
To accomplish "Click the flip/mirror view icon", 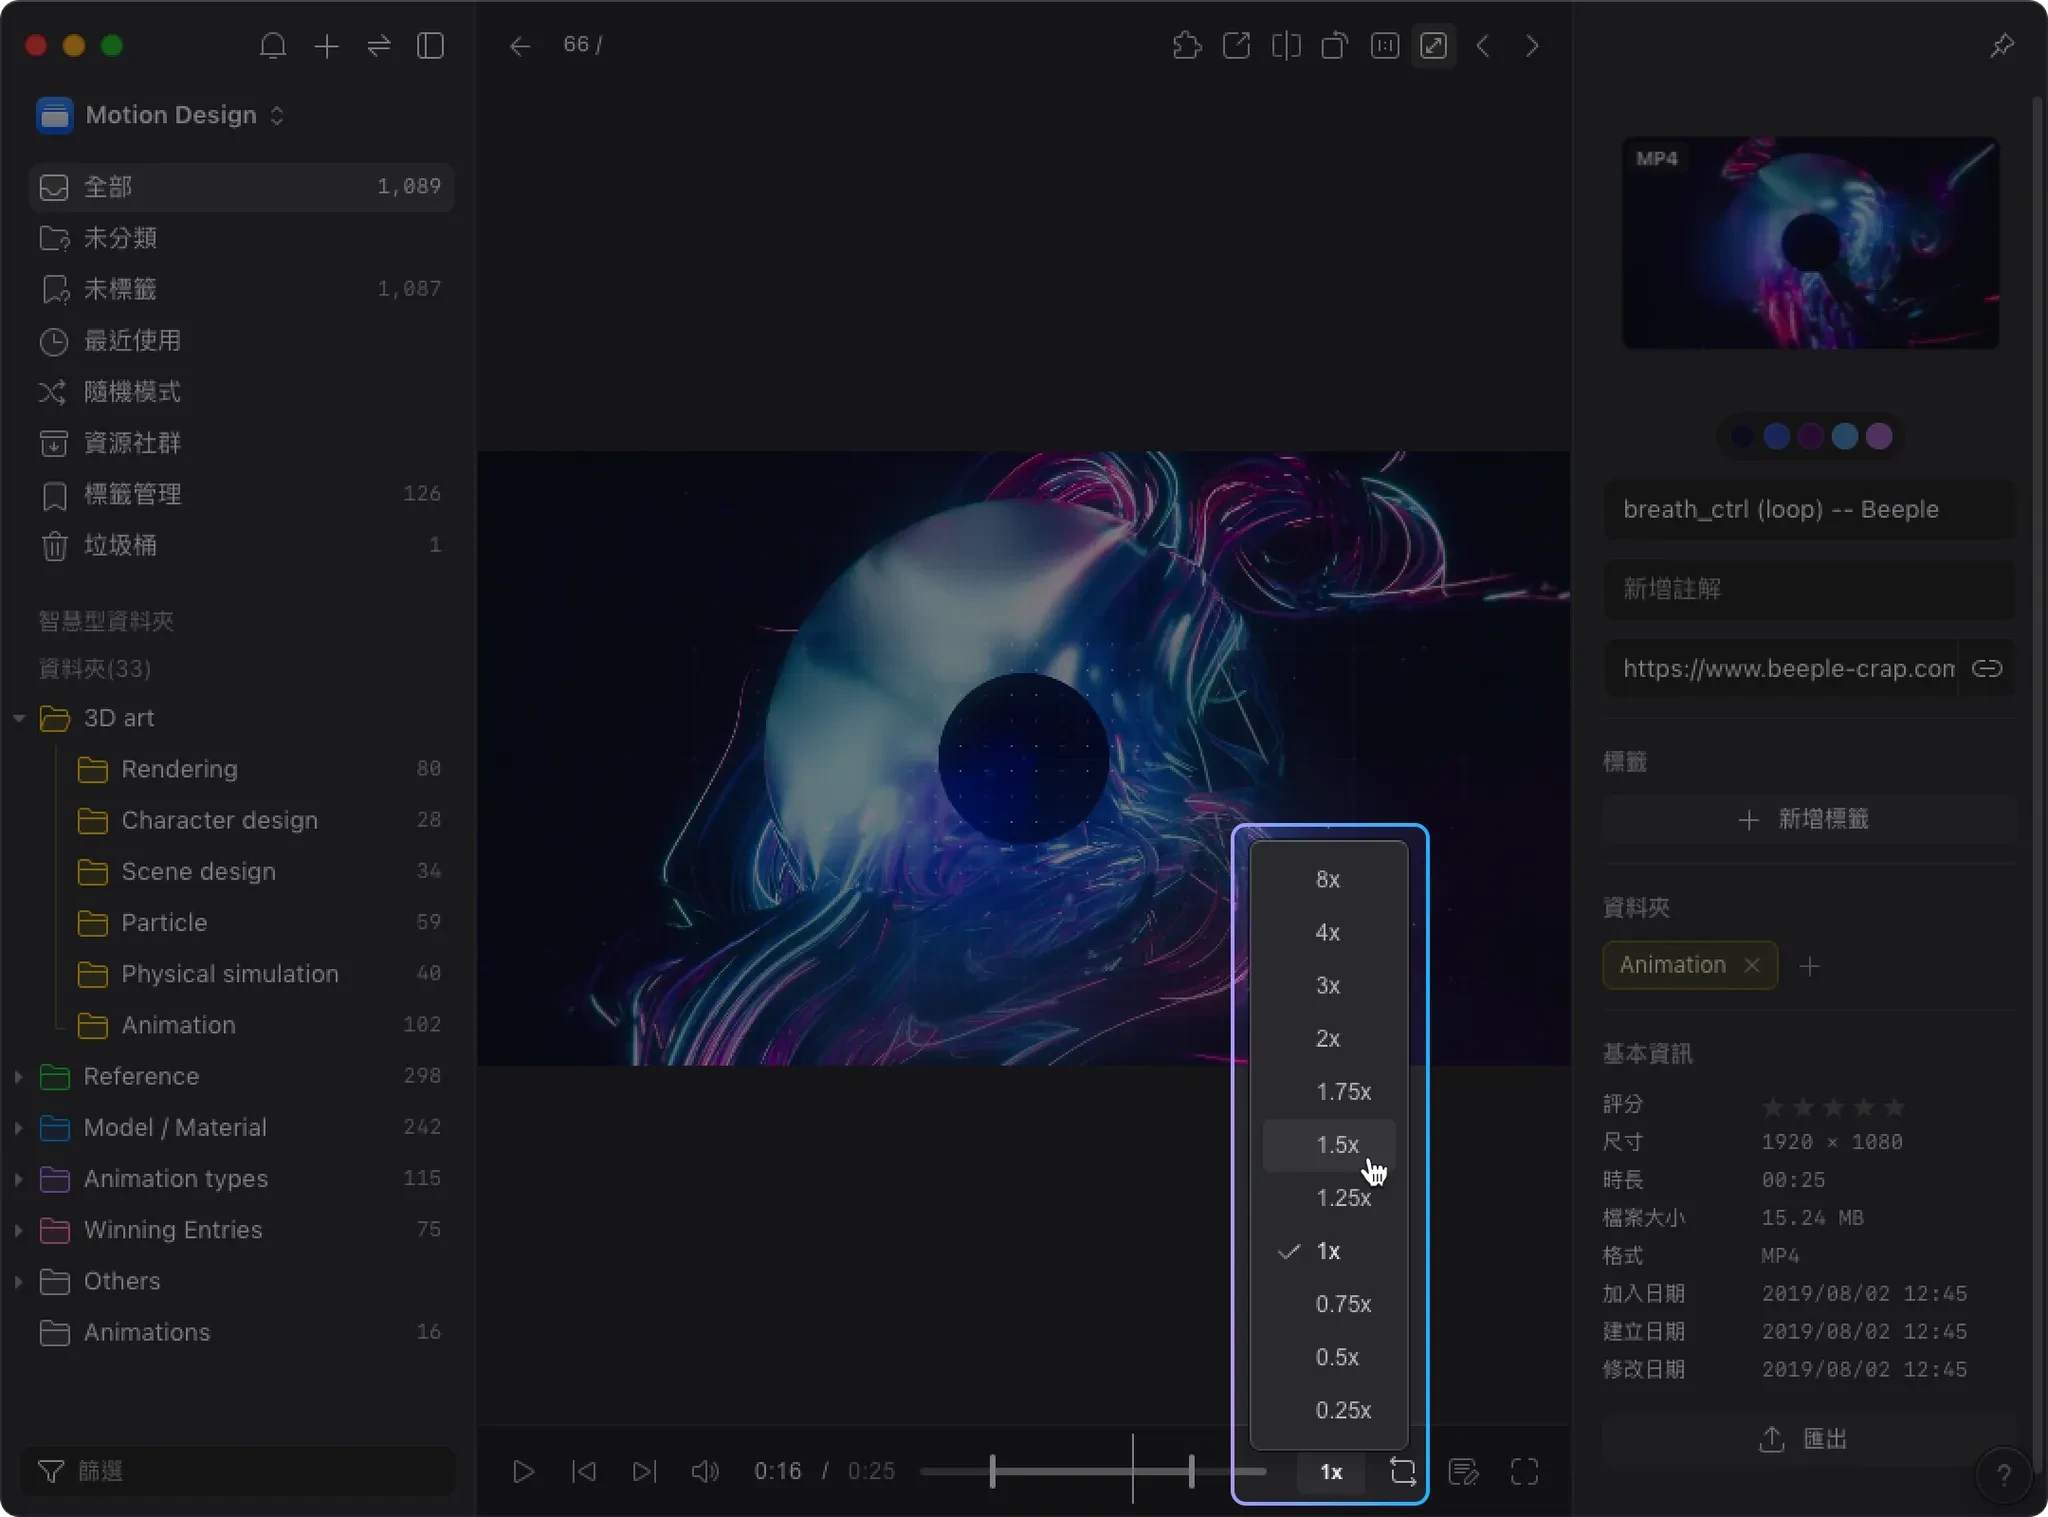I will pos(1286,46).
